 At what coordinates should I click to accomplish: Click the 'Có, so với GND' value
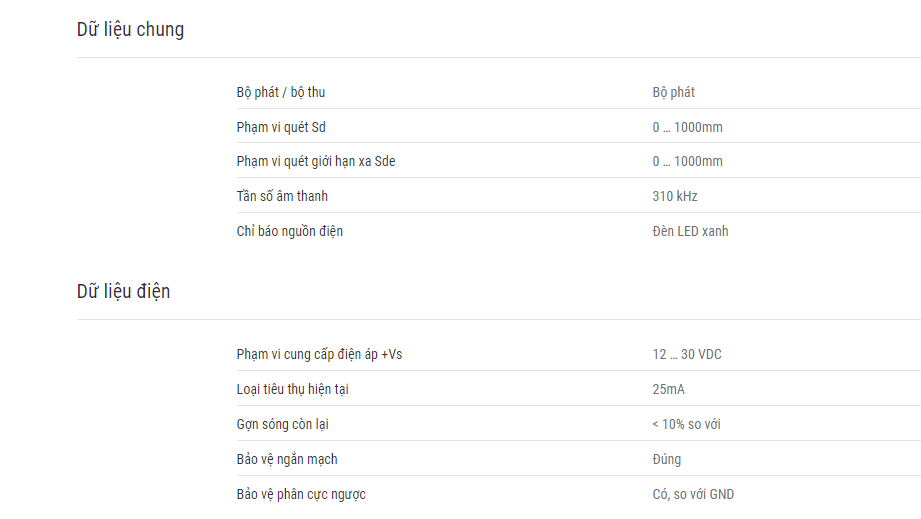pos(693,494)
